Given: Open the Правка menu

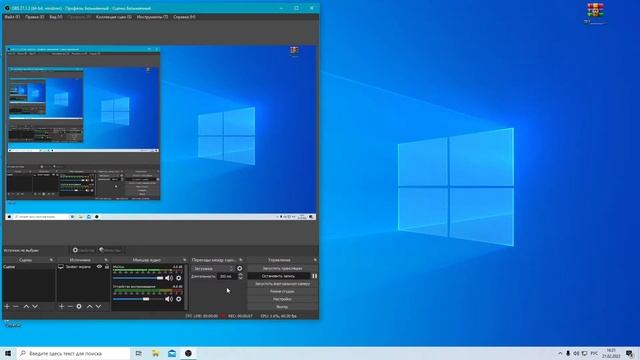Looking at the screenshot, I should [34, 17].
